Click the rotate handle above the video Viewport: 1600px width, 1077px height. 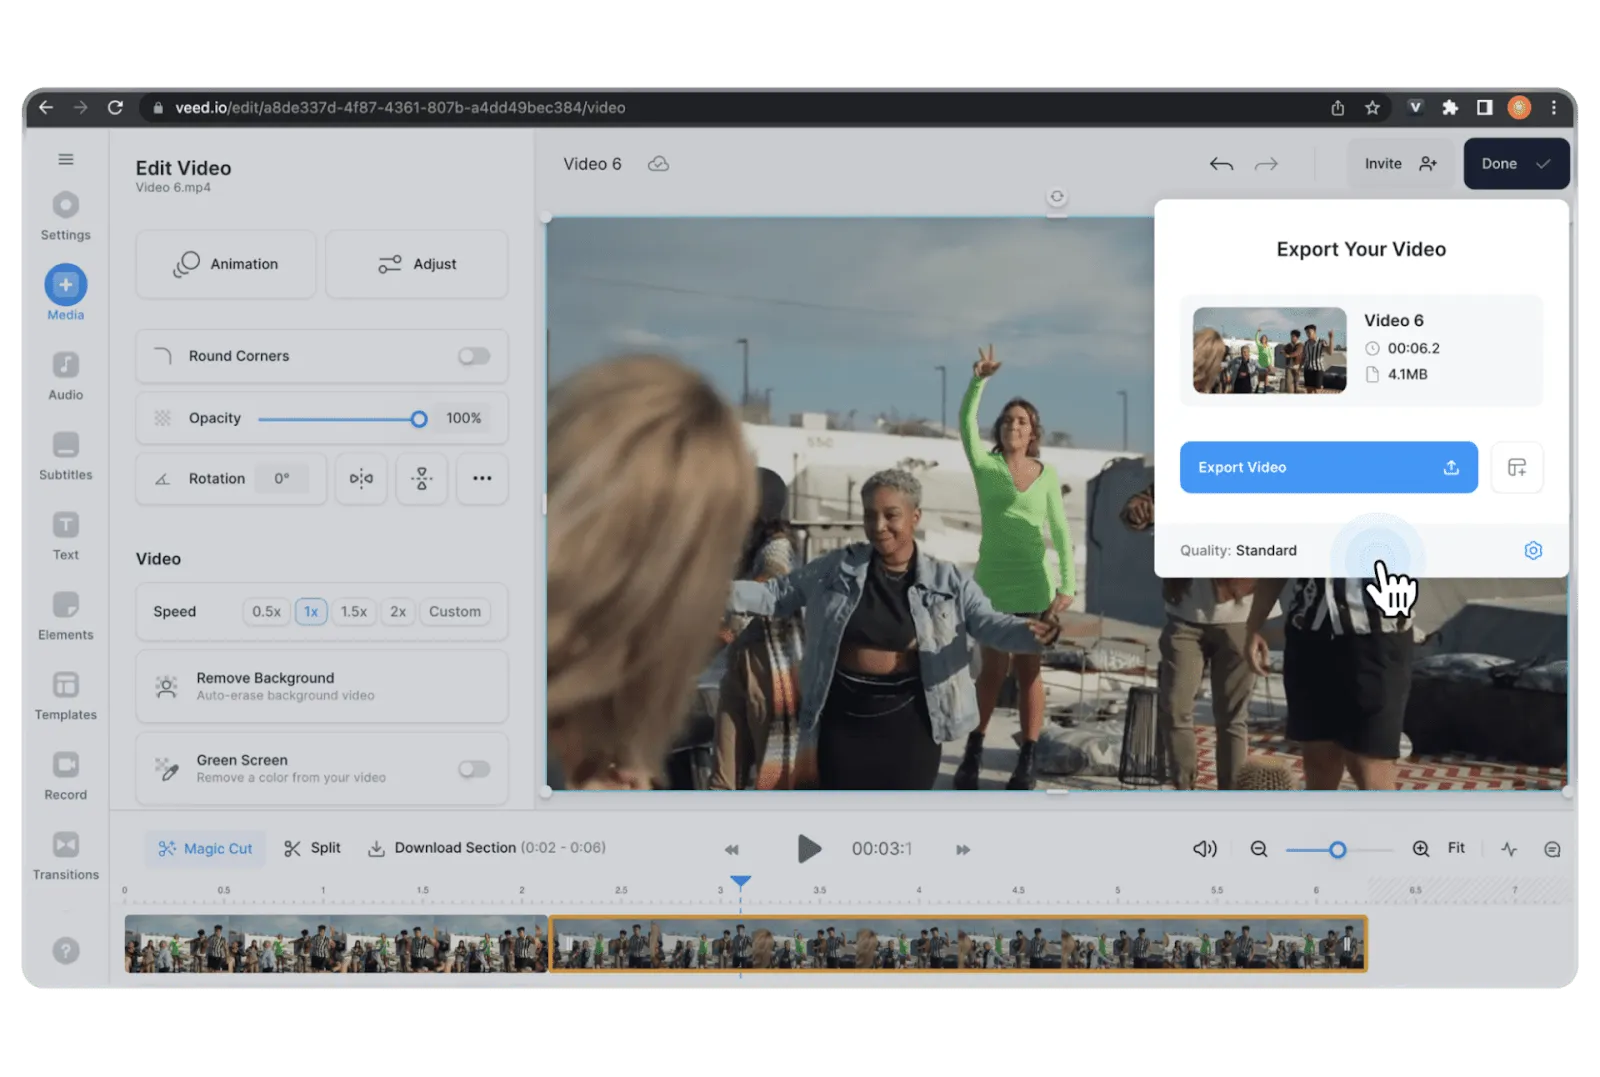[x=1057, y=197]
